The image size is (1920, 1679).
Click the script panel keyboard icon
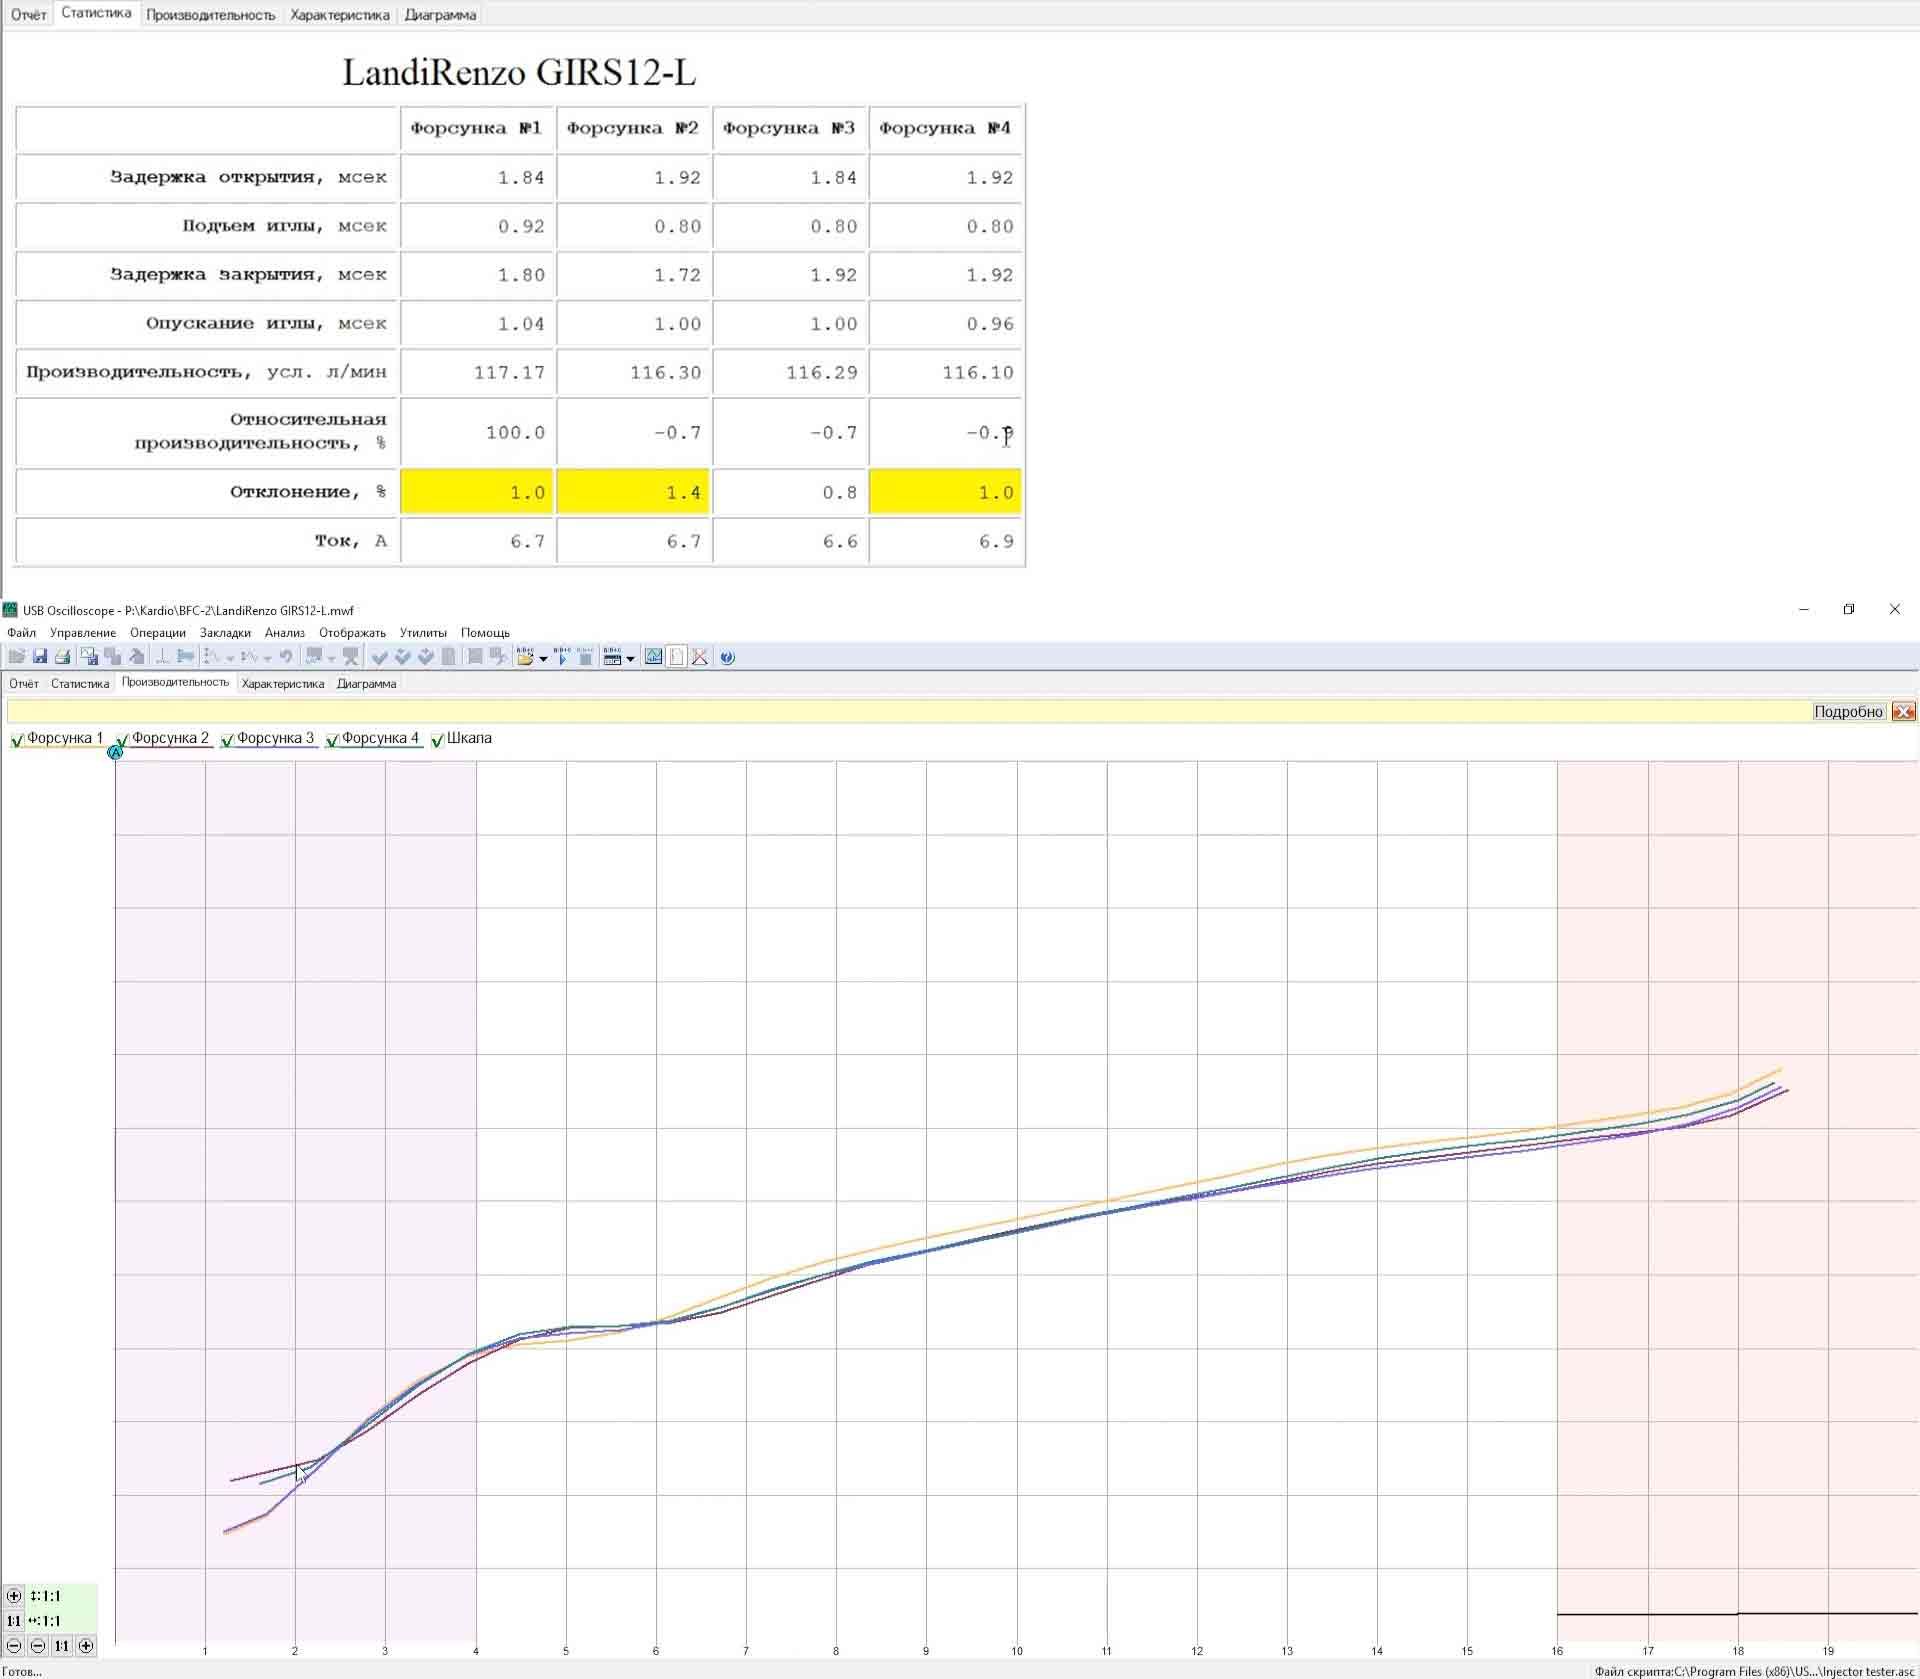[x=612, y=656]
